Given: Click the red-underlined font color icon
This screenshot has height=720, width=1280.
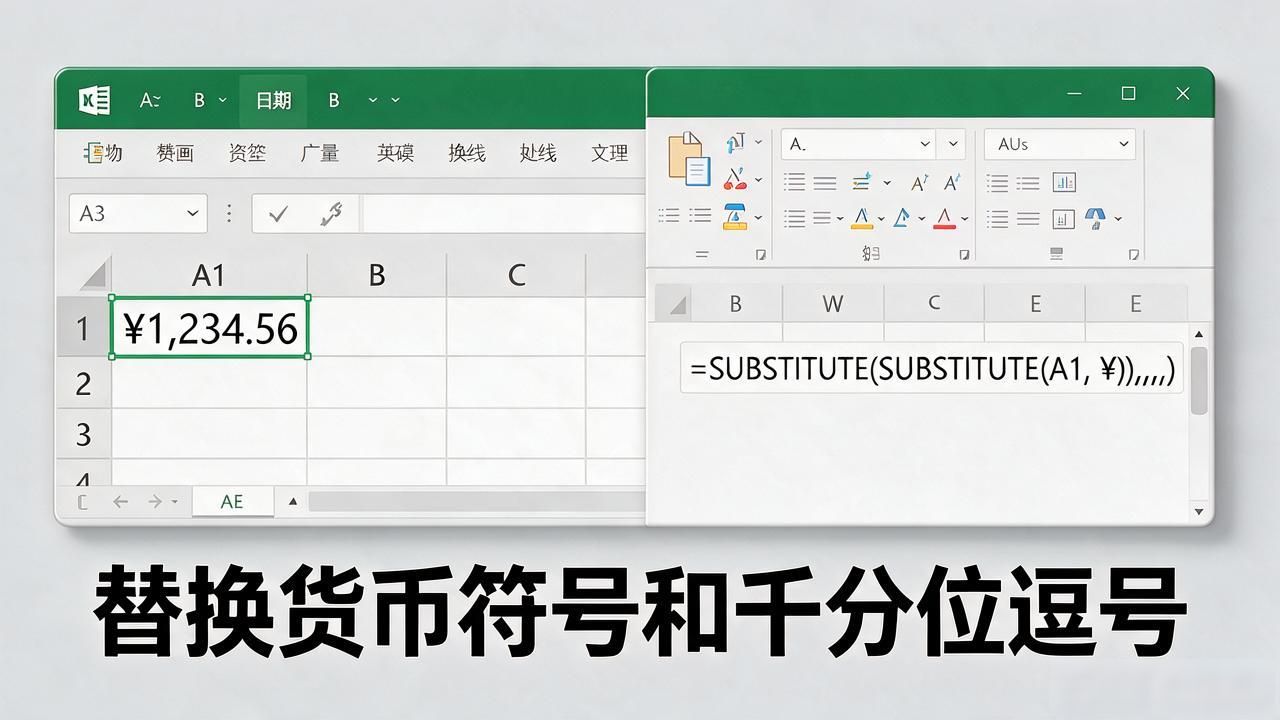Looking at the screenshot, I should coord(944,218).
